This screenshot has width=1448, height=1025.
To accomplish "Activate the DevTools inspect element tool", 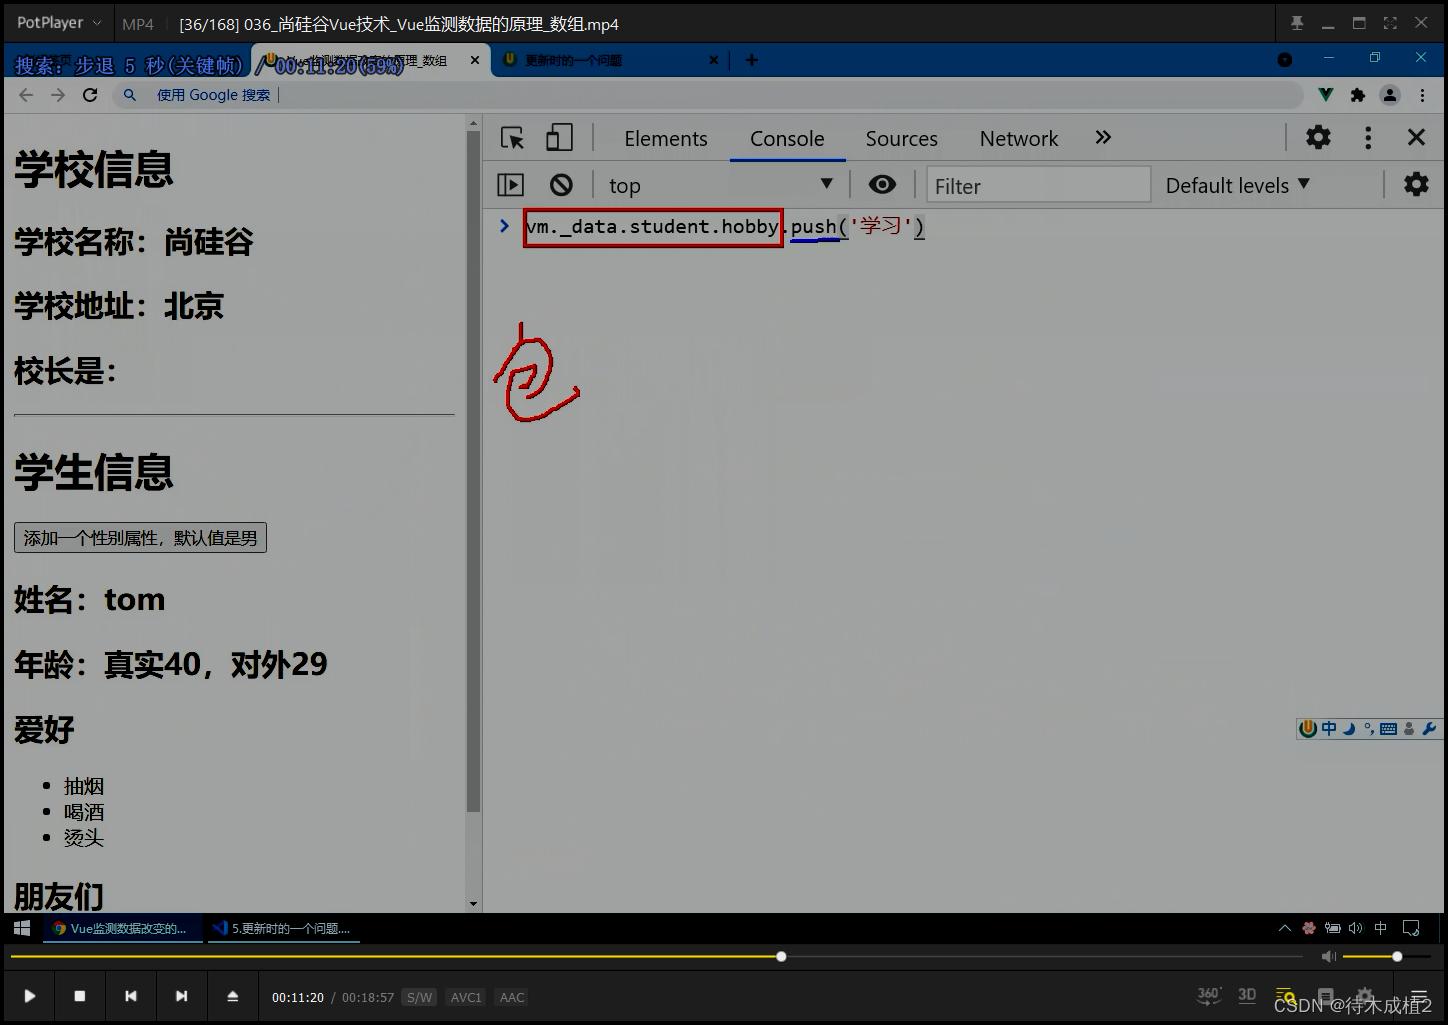I will click(x=513, y=138).
